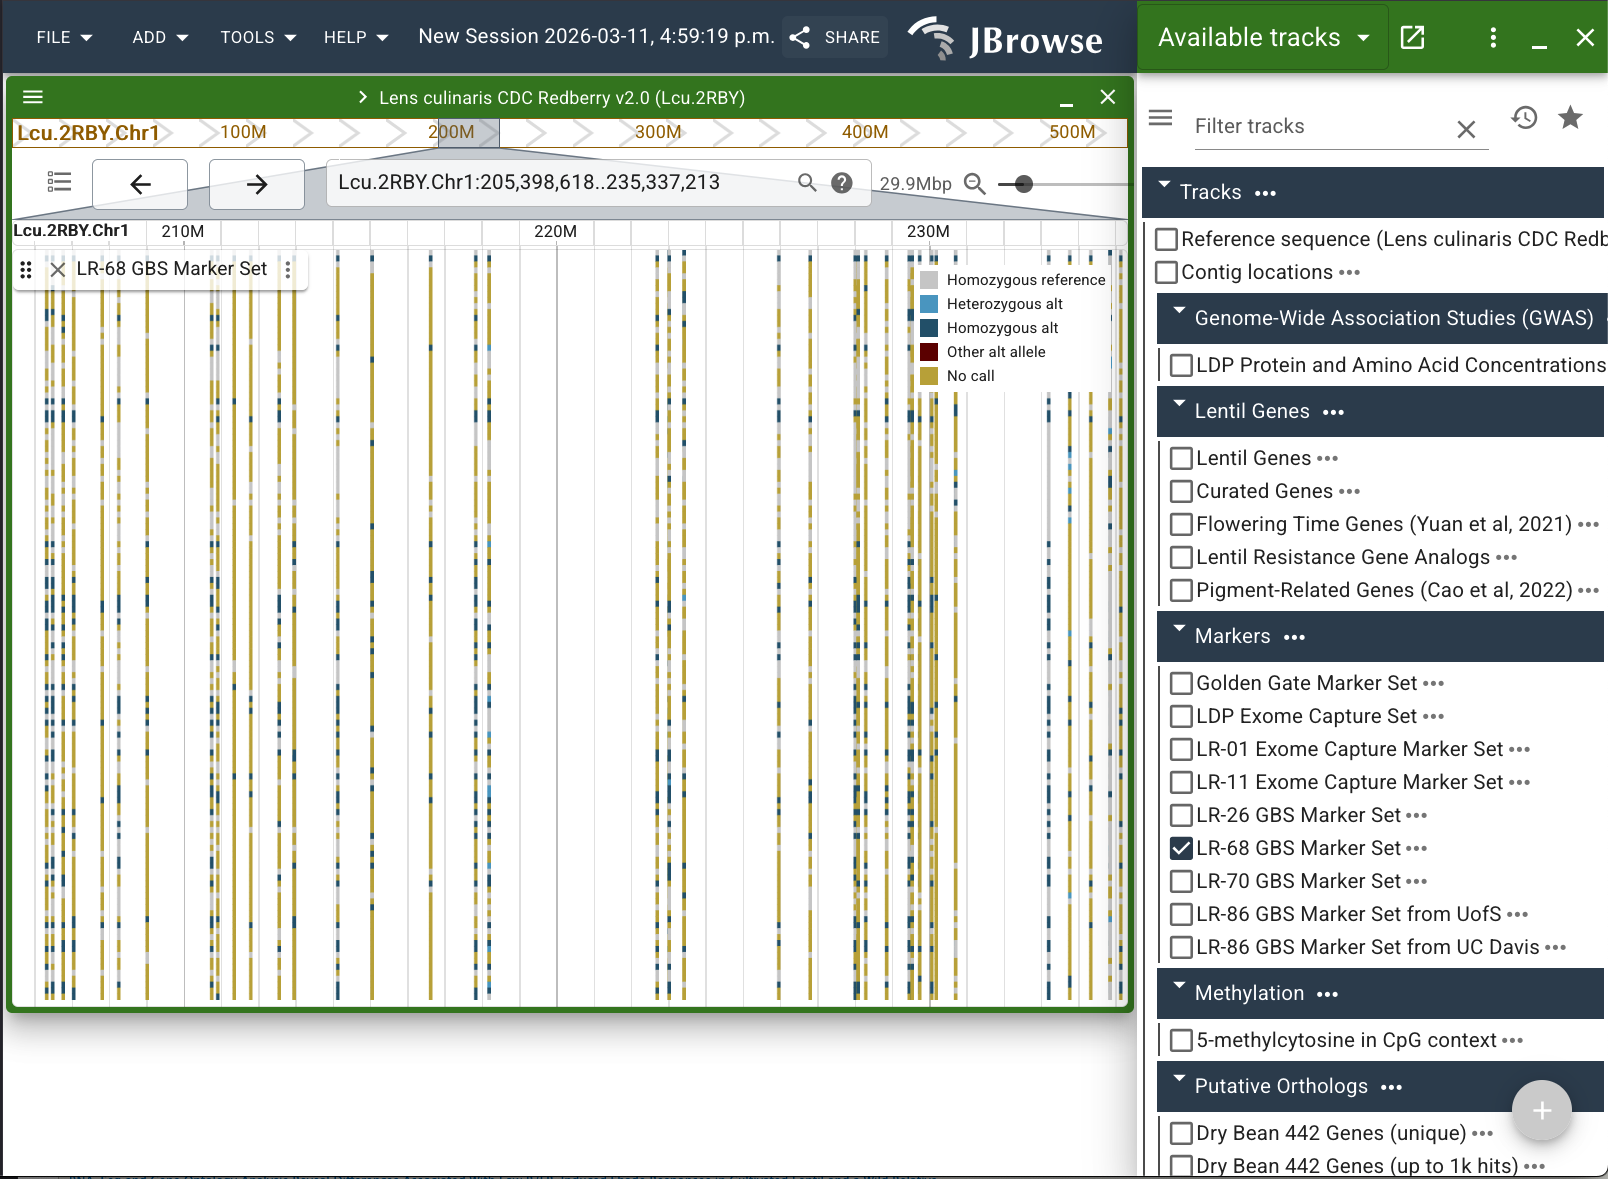This screenshot has width=1608, height=1179.
Task: Click the Filter tracks input field
Action: coord(1320,126)
